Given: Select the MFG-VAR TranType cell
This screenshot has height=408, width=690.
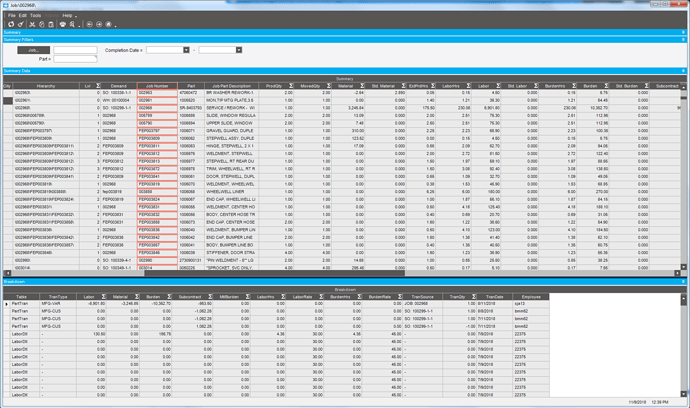Looking at the screenshot, I should click(58, 304).
